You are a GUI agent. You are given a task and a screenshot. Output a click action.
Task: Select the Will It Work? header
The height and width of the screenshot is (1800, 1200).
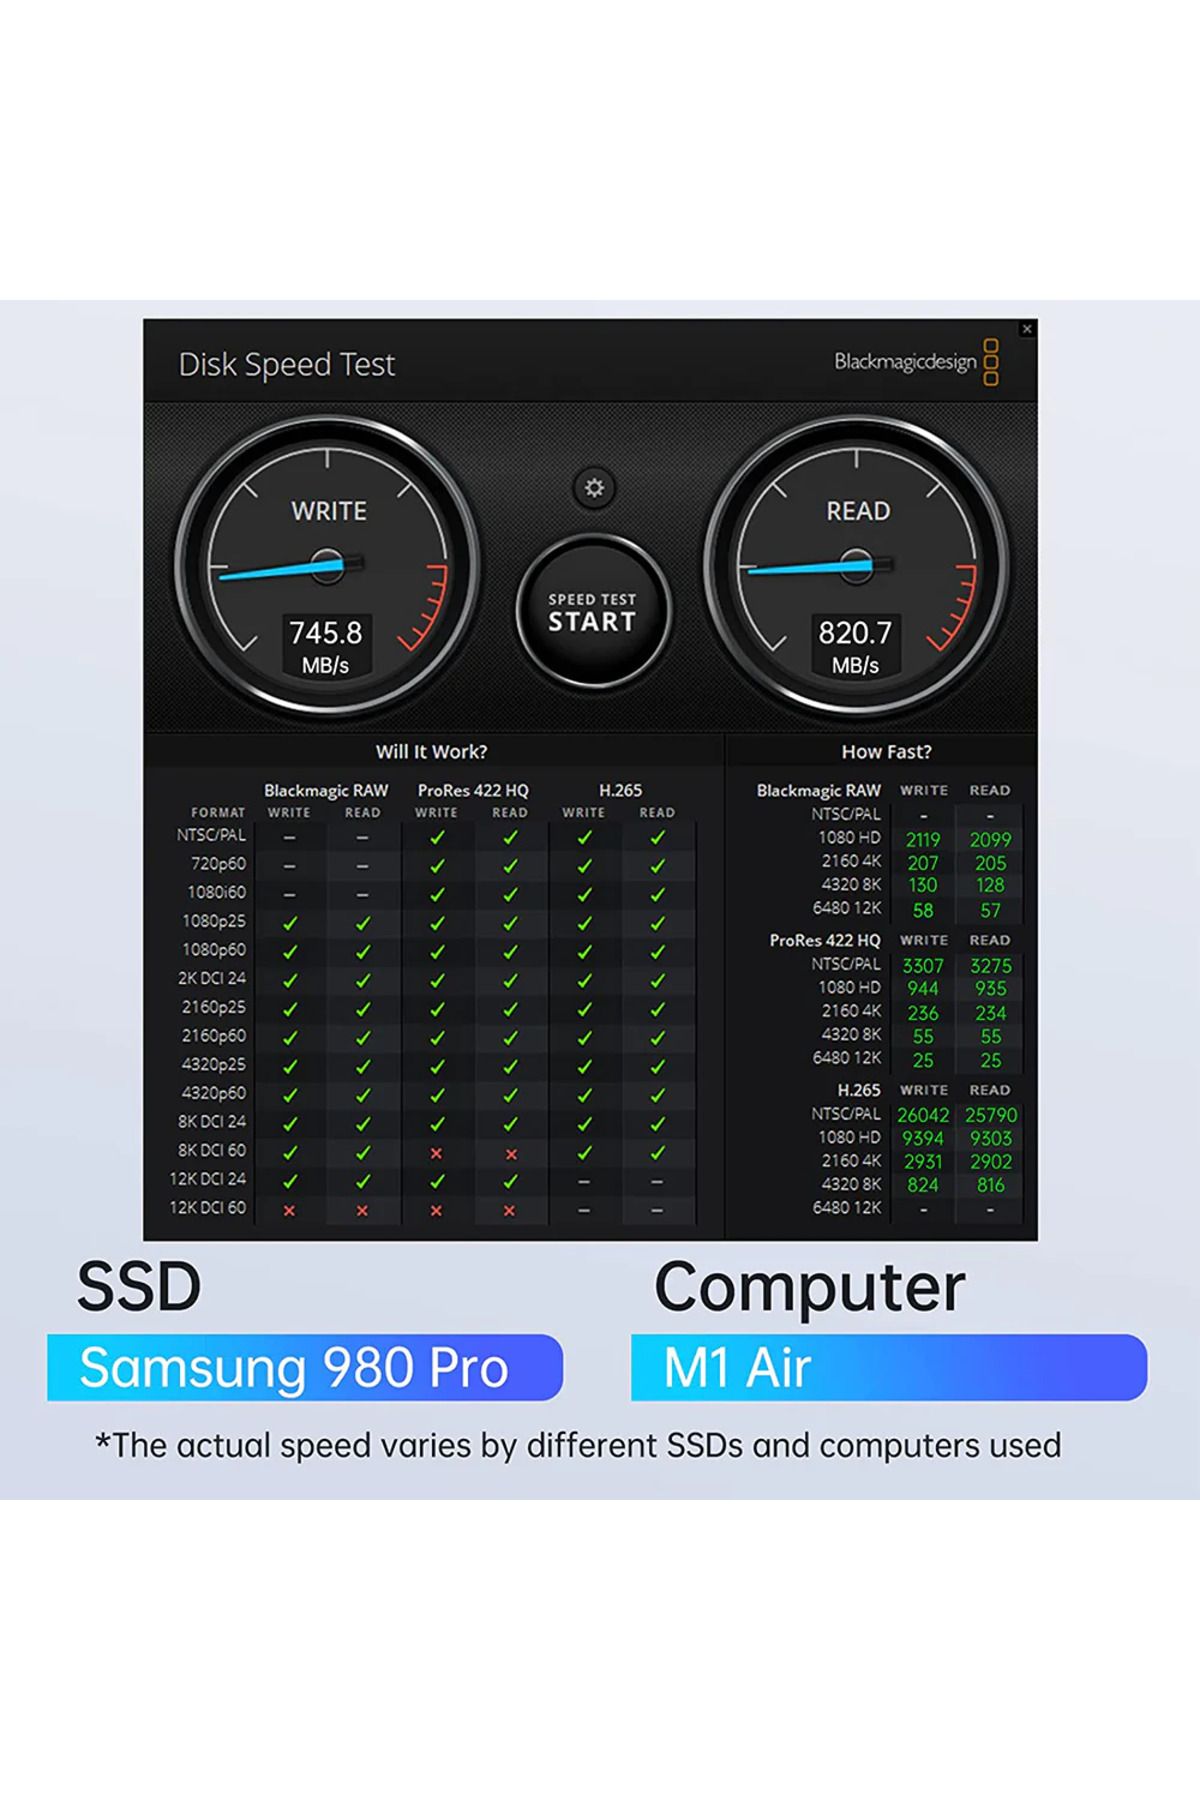point(432,751)
